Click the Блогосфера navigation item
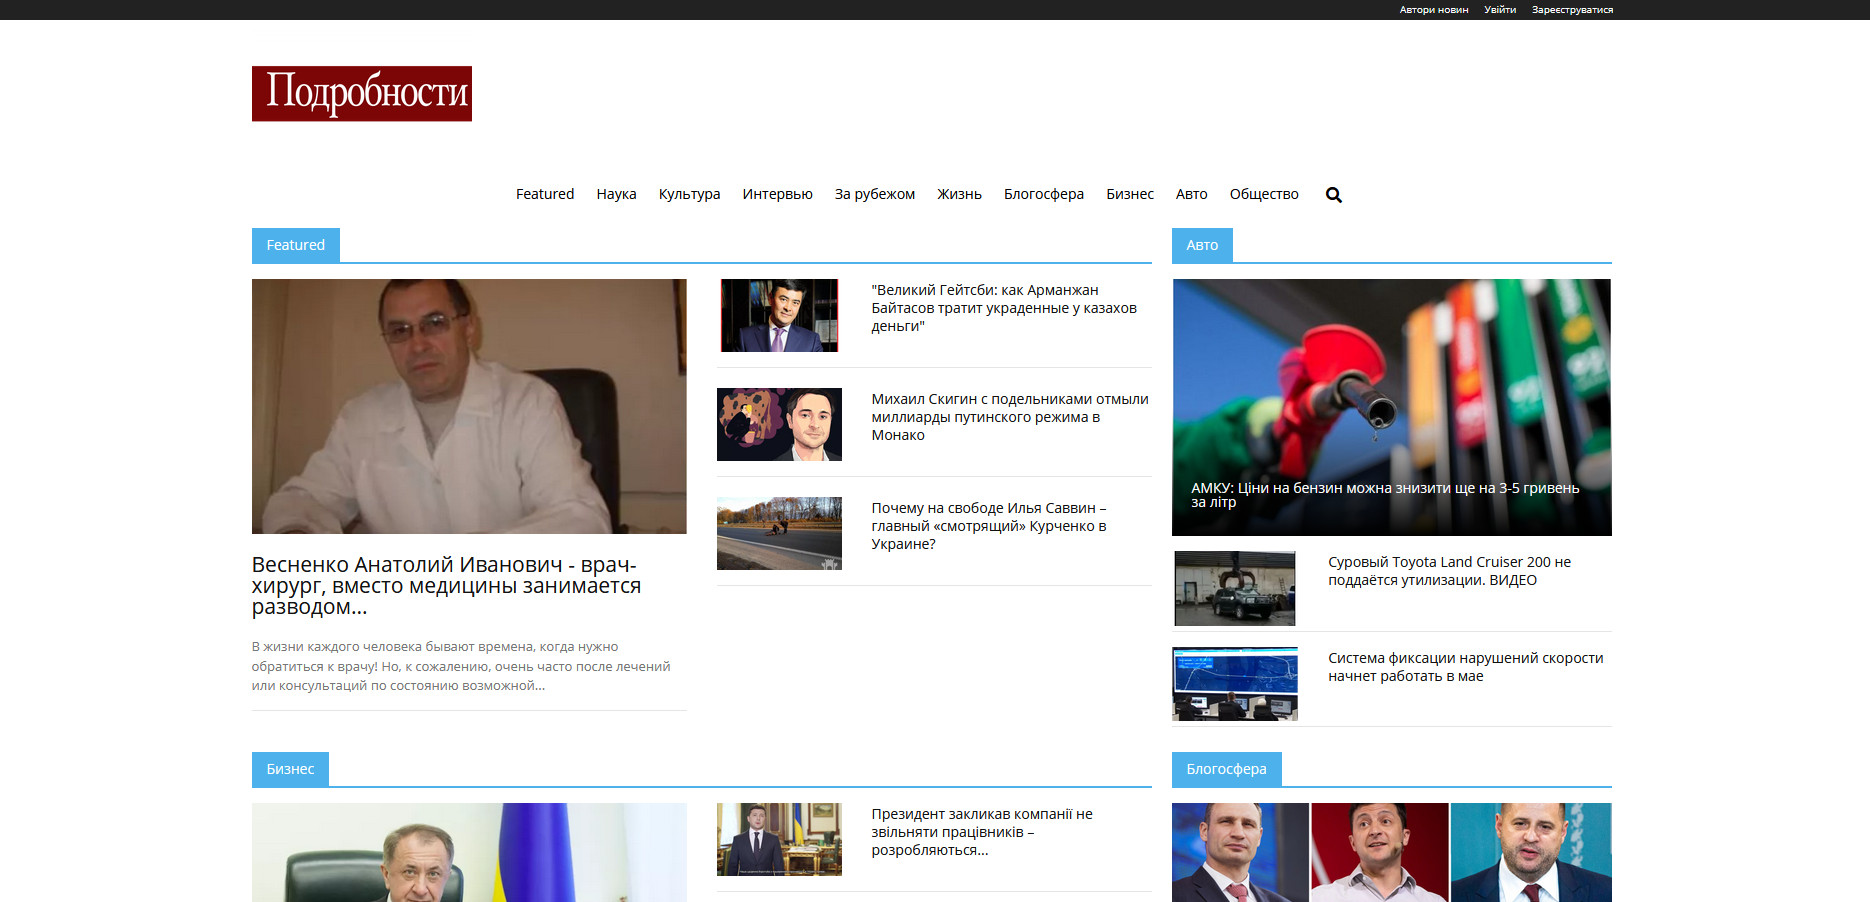 [x=1043, y=194]
